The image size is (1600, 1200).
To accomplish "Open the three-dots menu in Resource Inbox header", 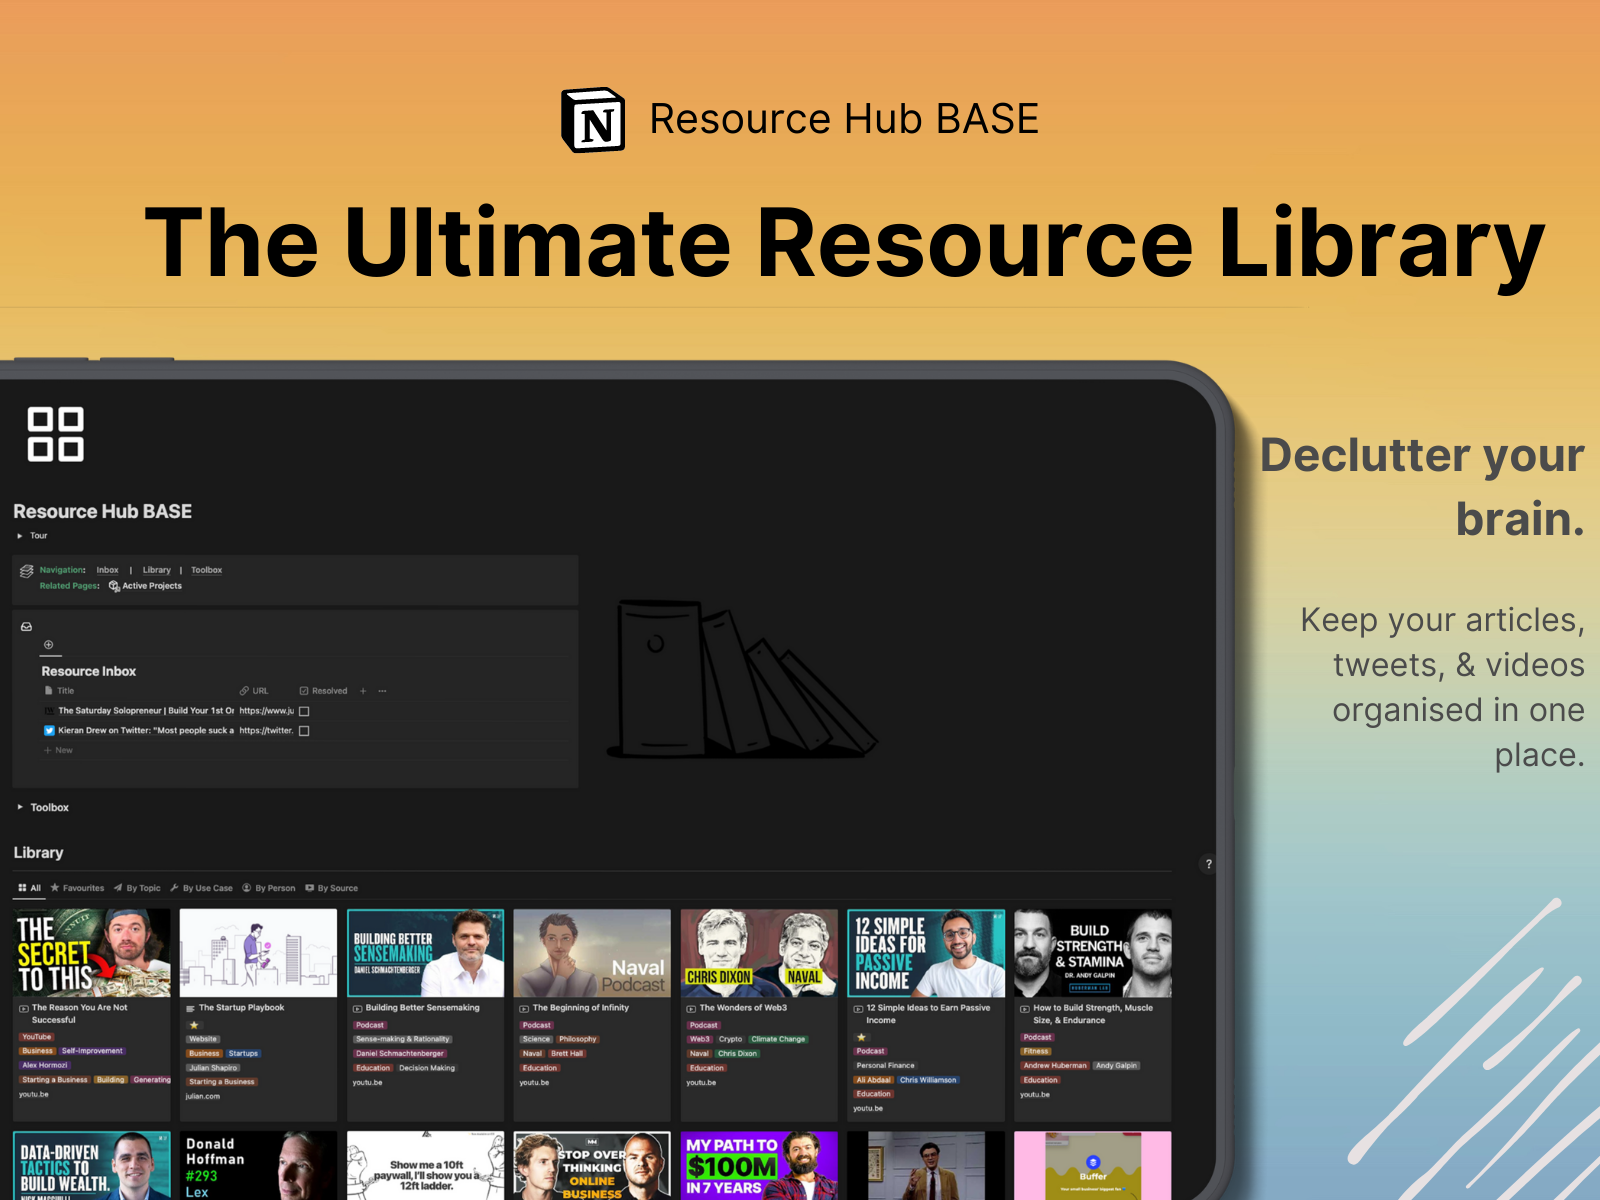I will point(382,691).
